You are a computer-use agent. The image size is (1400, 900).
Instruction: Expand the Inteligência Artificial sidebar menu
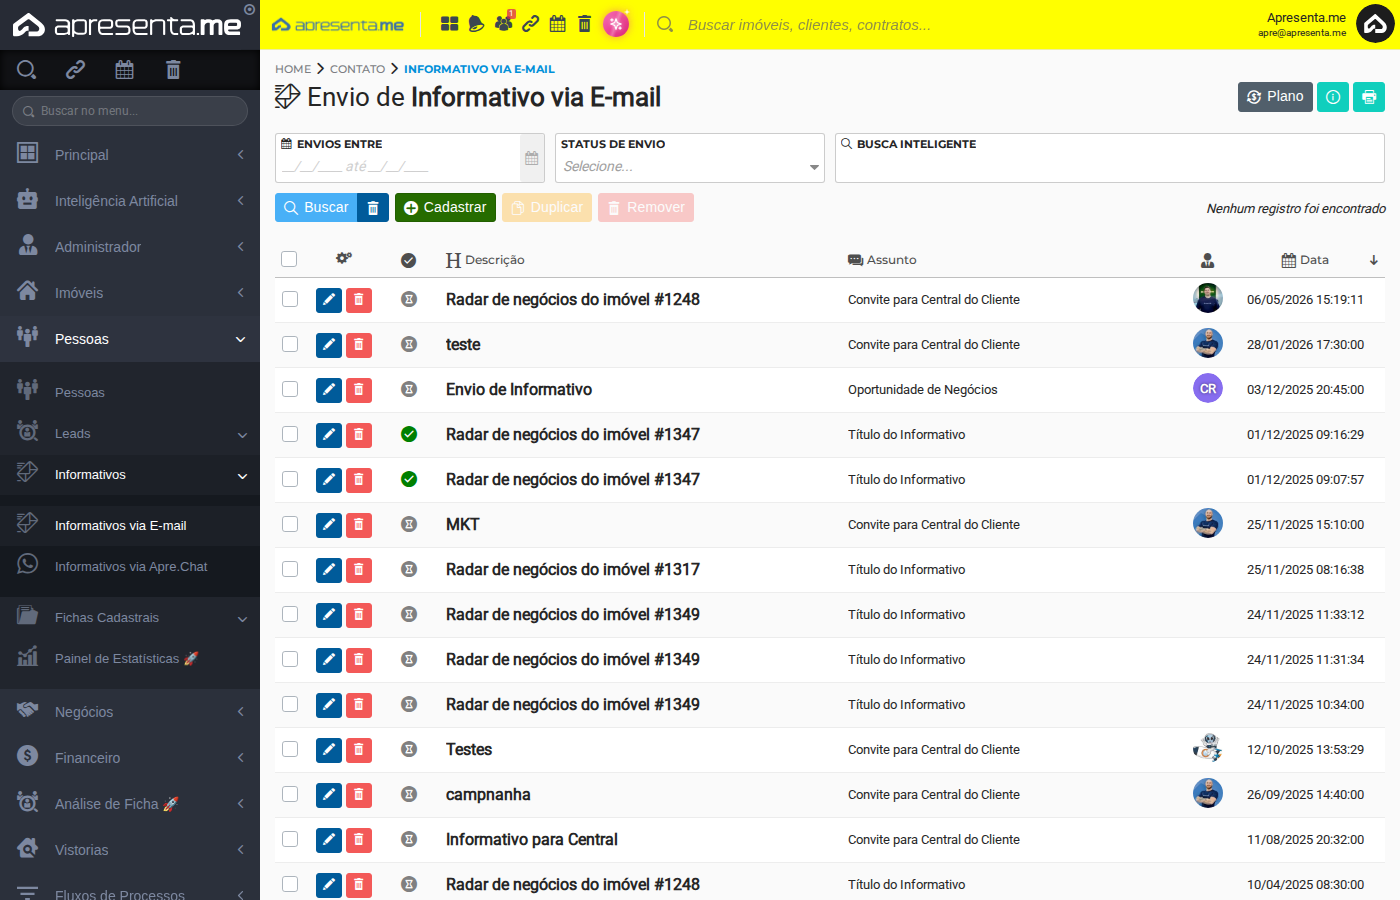point(130,201)
